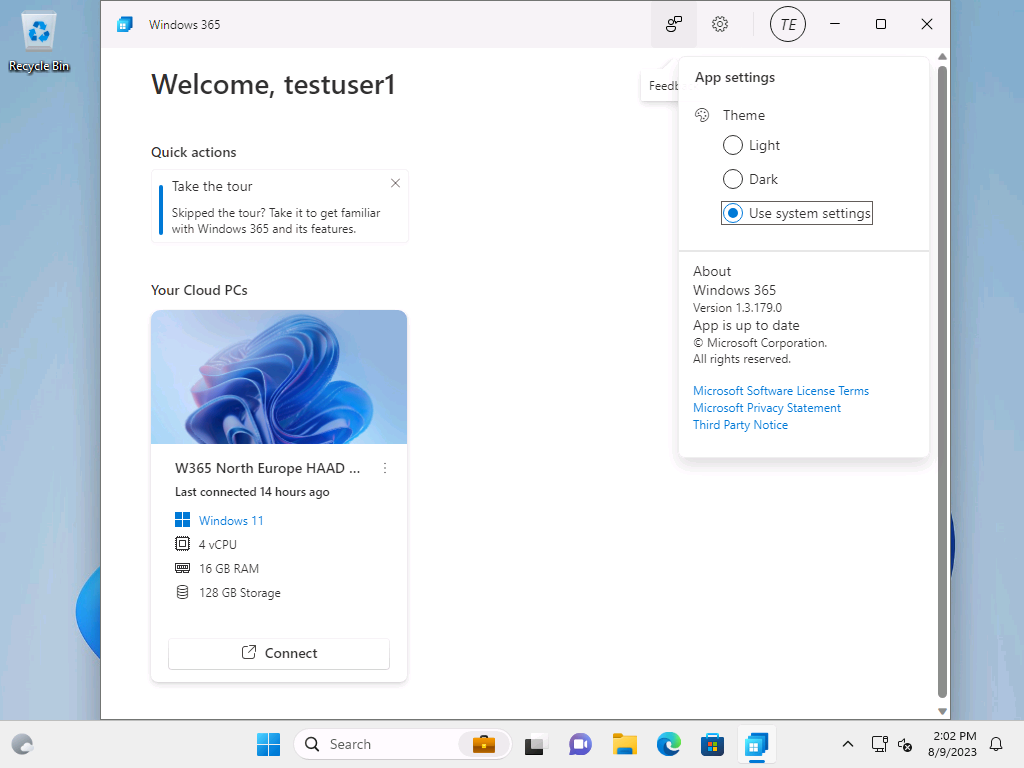Click the W365 North Europe HAAD title

(267, 468)
